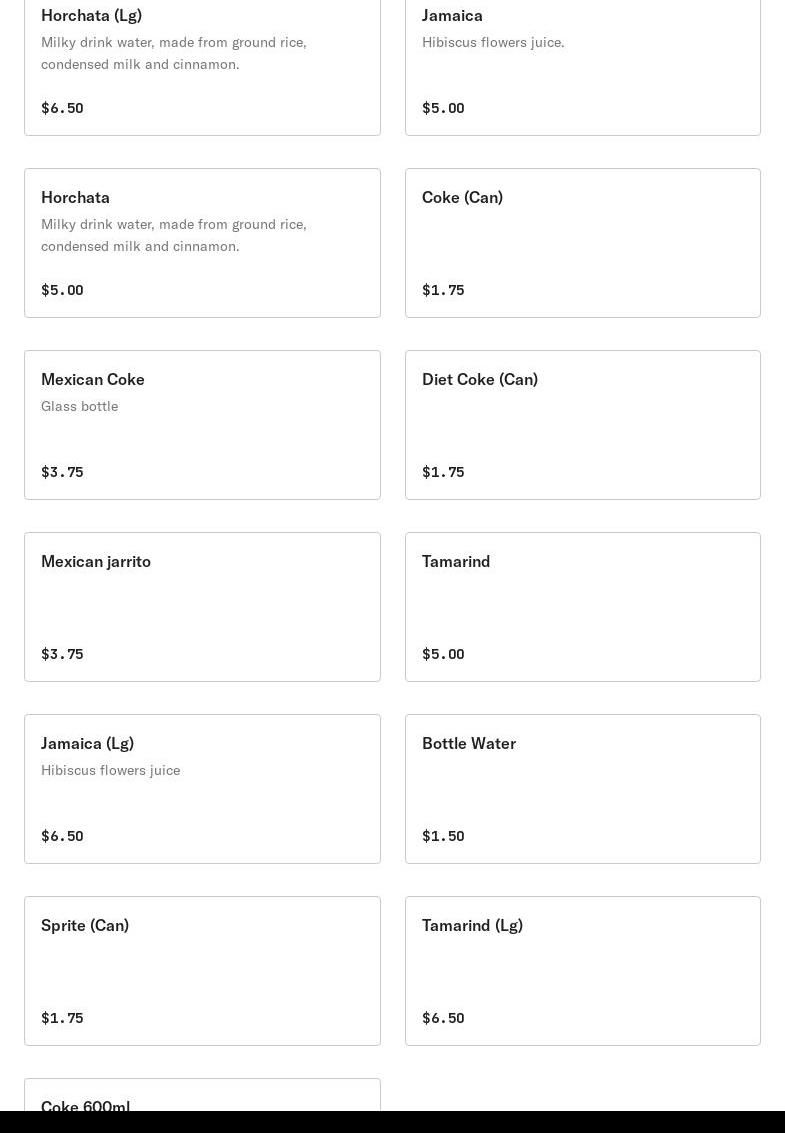Image resolution: width=785 pixels, height=1133 pixels.
Task: Pick the Diet Coke (Can) item
Action: pos(582,425)
